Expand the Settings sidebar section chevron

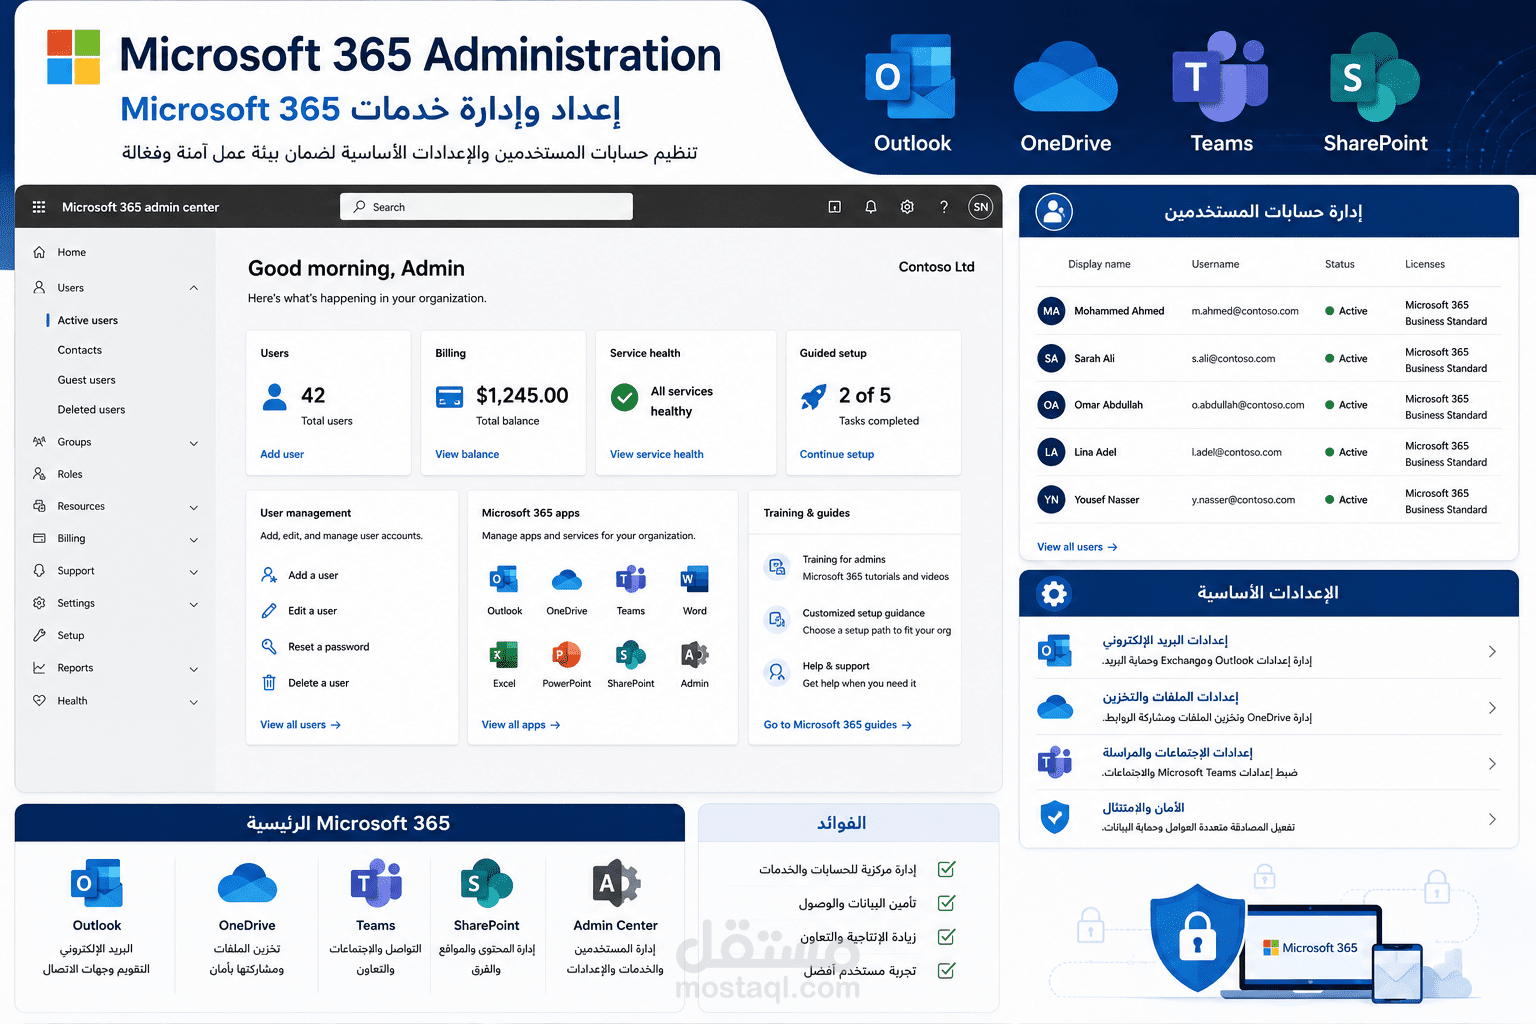pyautogui.click(x=194, y=604)
